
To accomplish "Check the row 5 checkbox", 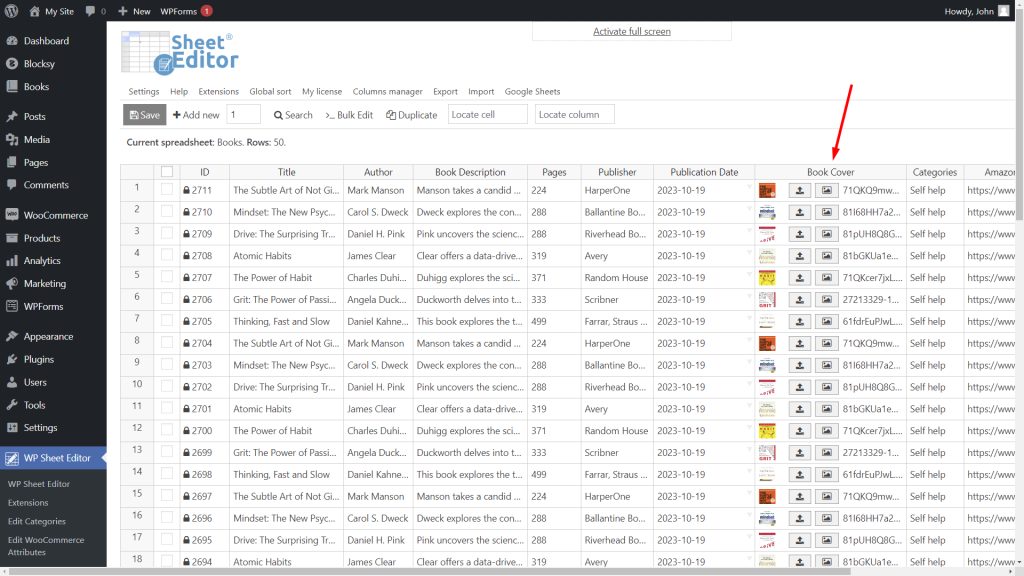I will (167, 277).
